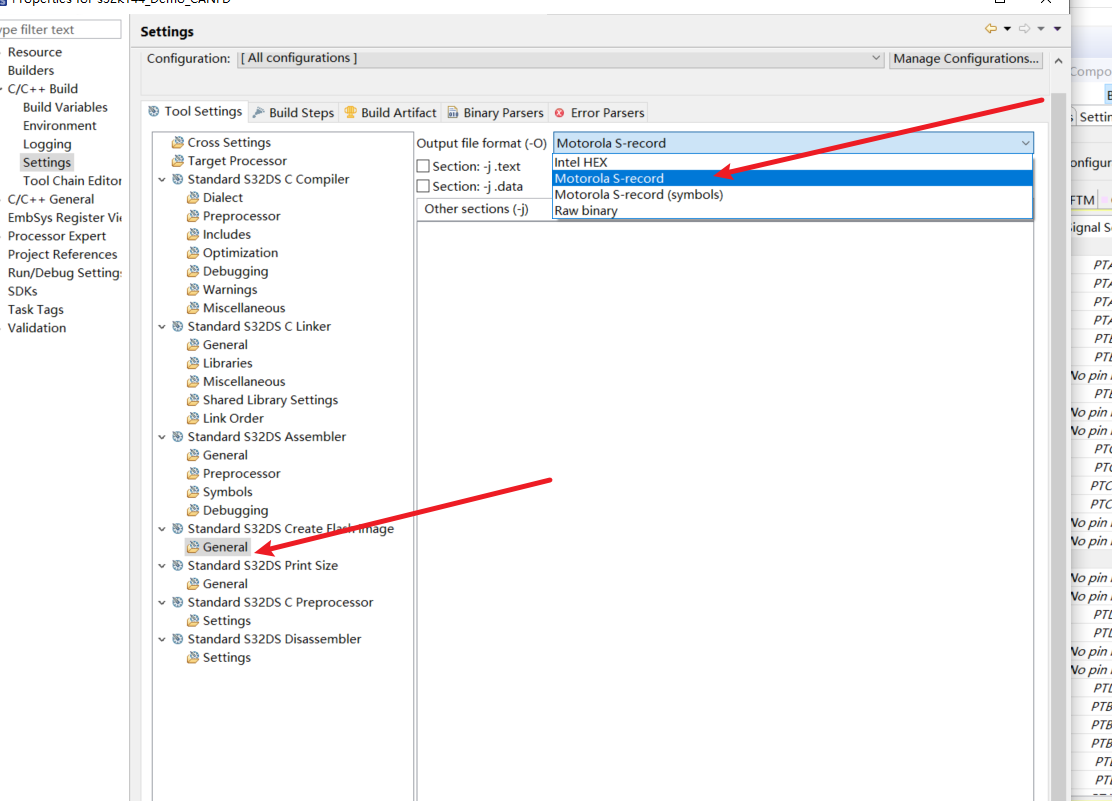Click Miscellaneous icon under C Compiler

(193, 309)
